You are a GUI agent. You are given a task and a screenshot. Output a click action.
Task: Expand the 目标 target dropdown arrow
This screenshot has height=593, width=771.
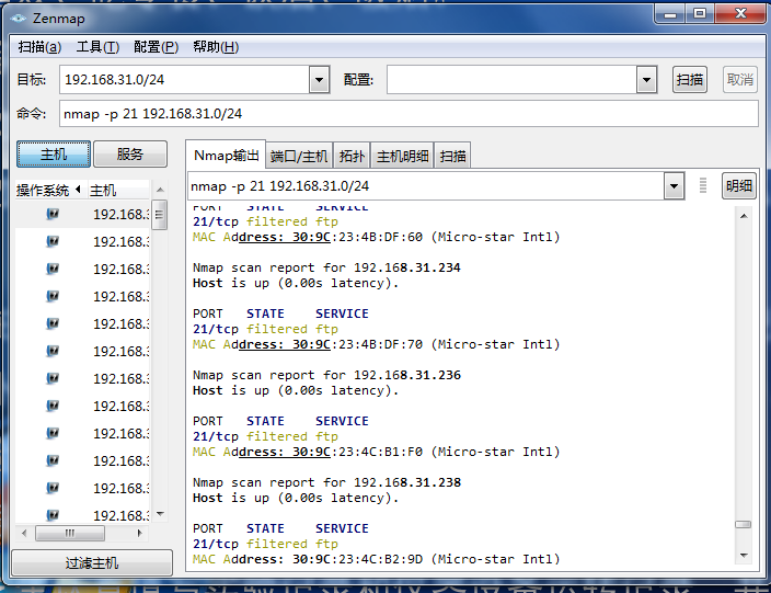pyautogui.click(x=319, y=80)
